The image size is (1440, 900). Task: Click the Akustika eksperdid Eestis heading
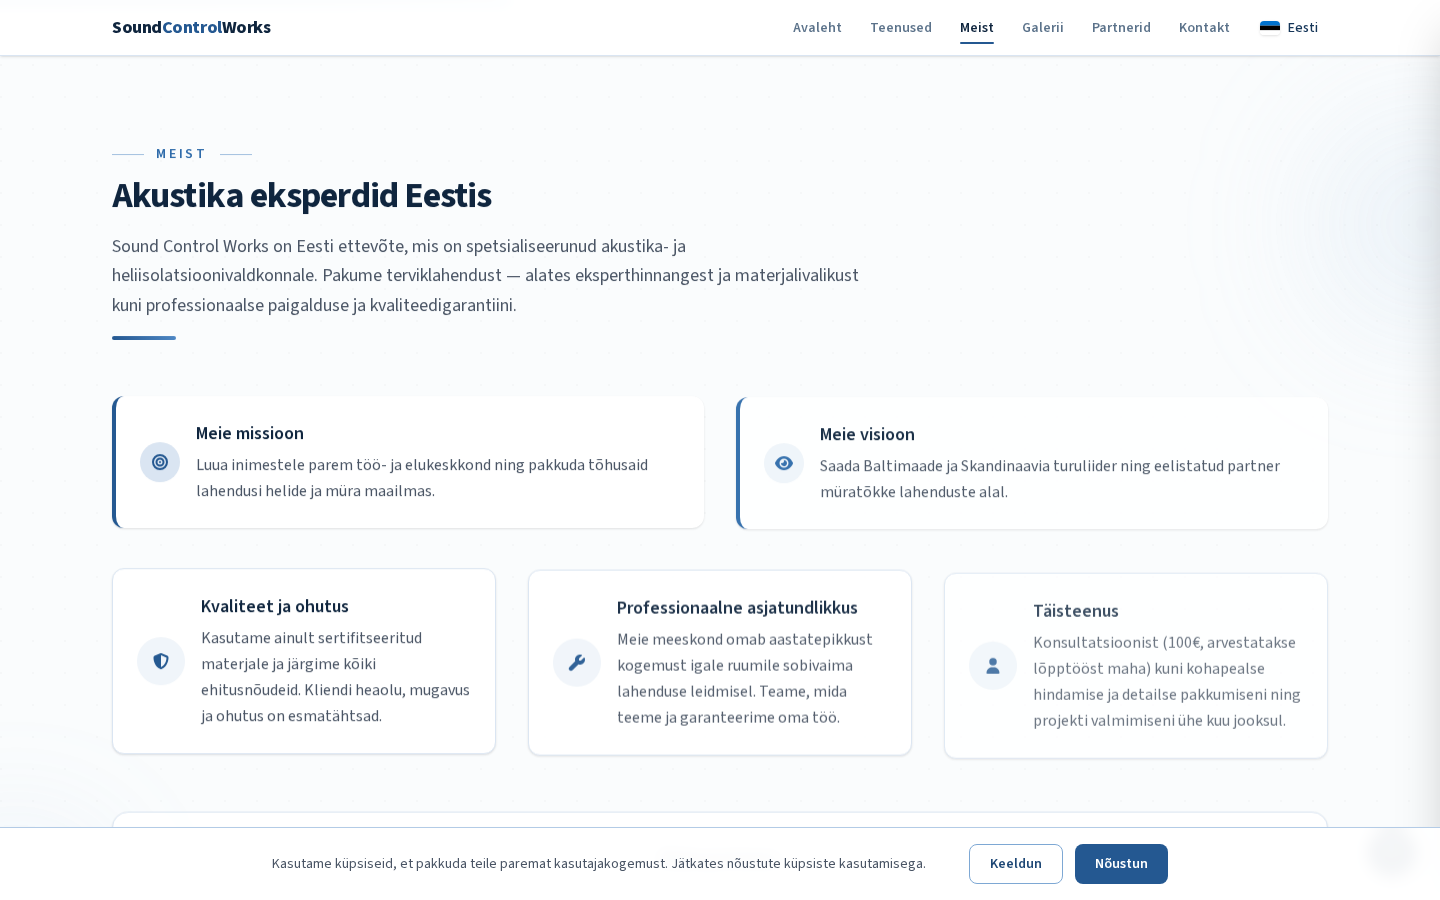click(x=301, y=195)
